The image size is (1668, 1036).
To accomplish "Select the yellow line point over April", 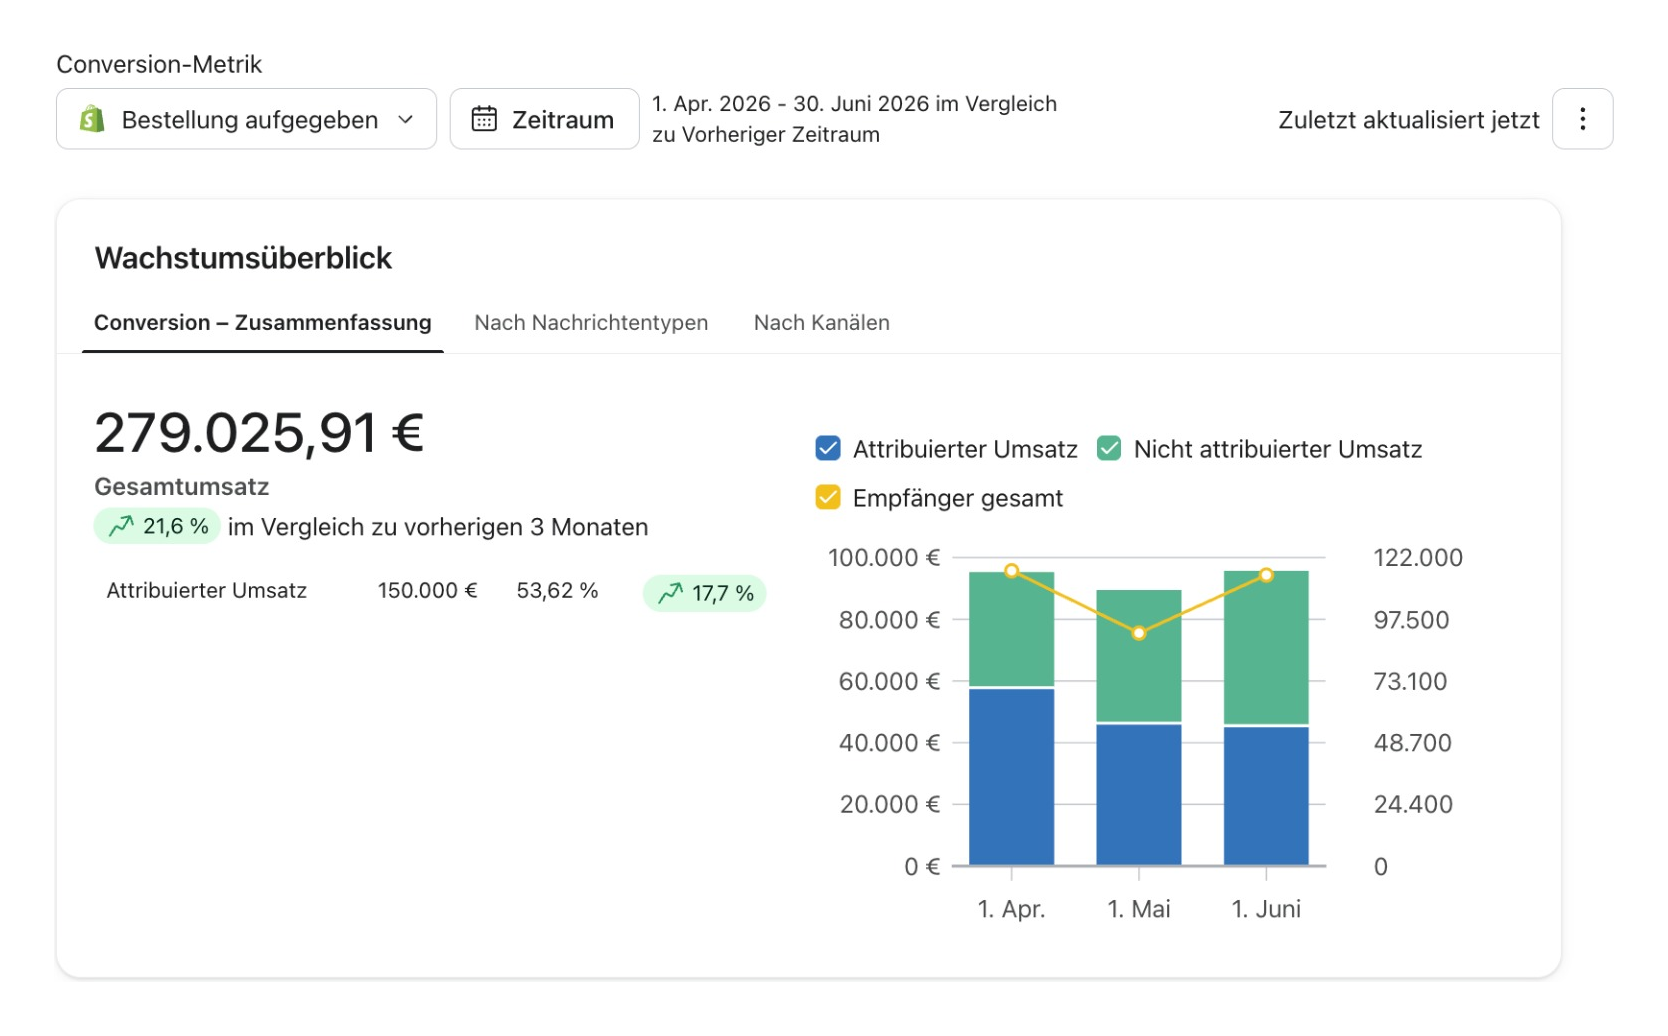I will 1011,571.
